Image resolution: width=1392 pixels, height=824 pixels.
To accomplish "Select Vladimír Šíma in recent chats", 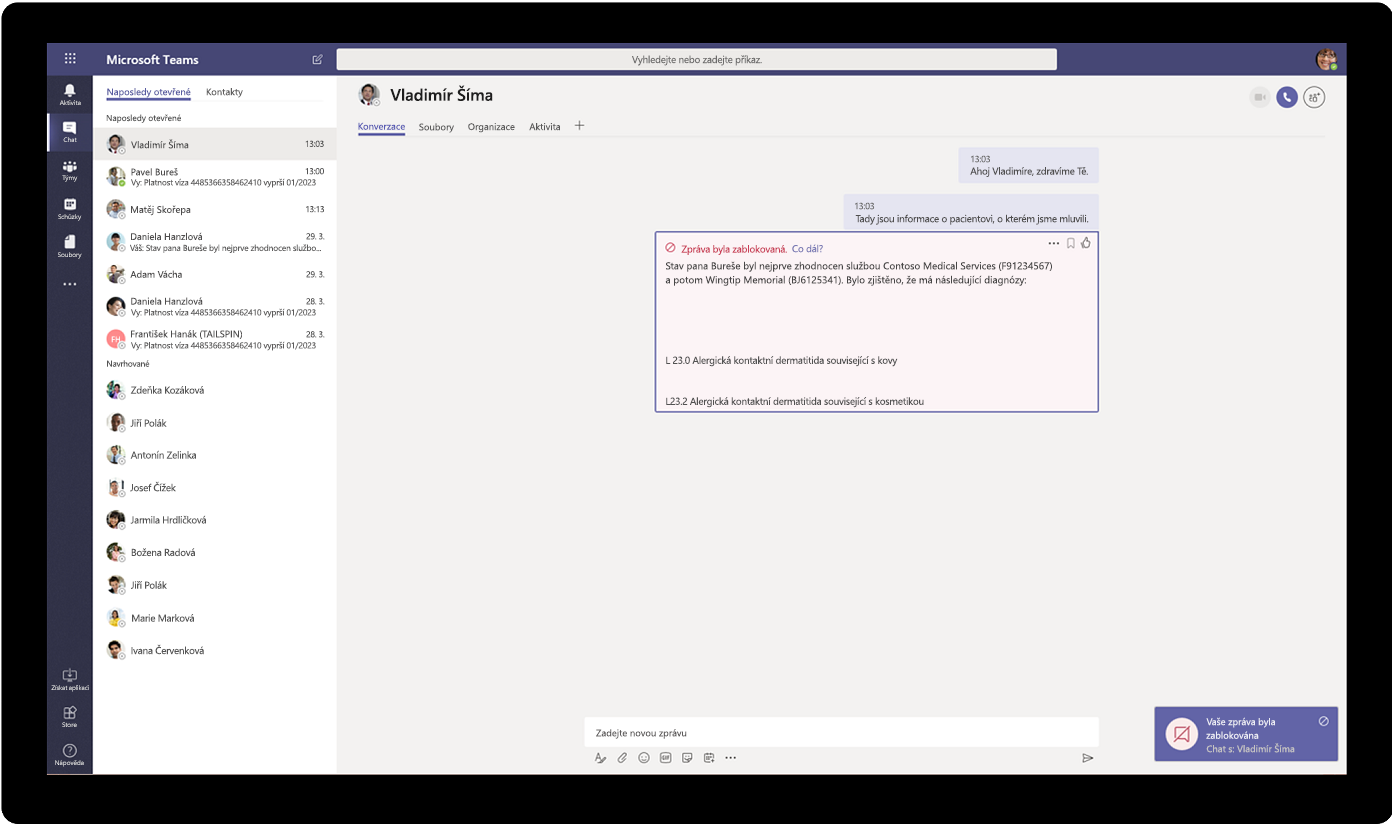I will coord(215,144).
